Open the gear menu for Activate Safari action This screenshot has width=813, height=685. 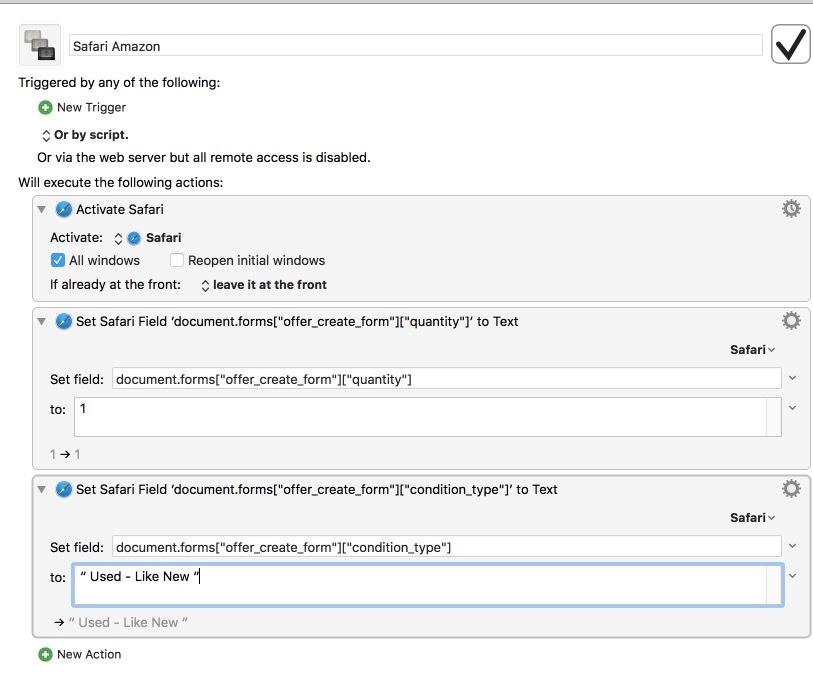coord(791,208)
